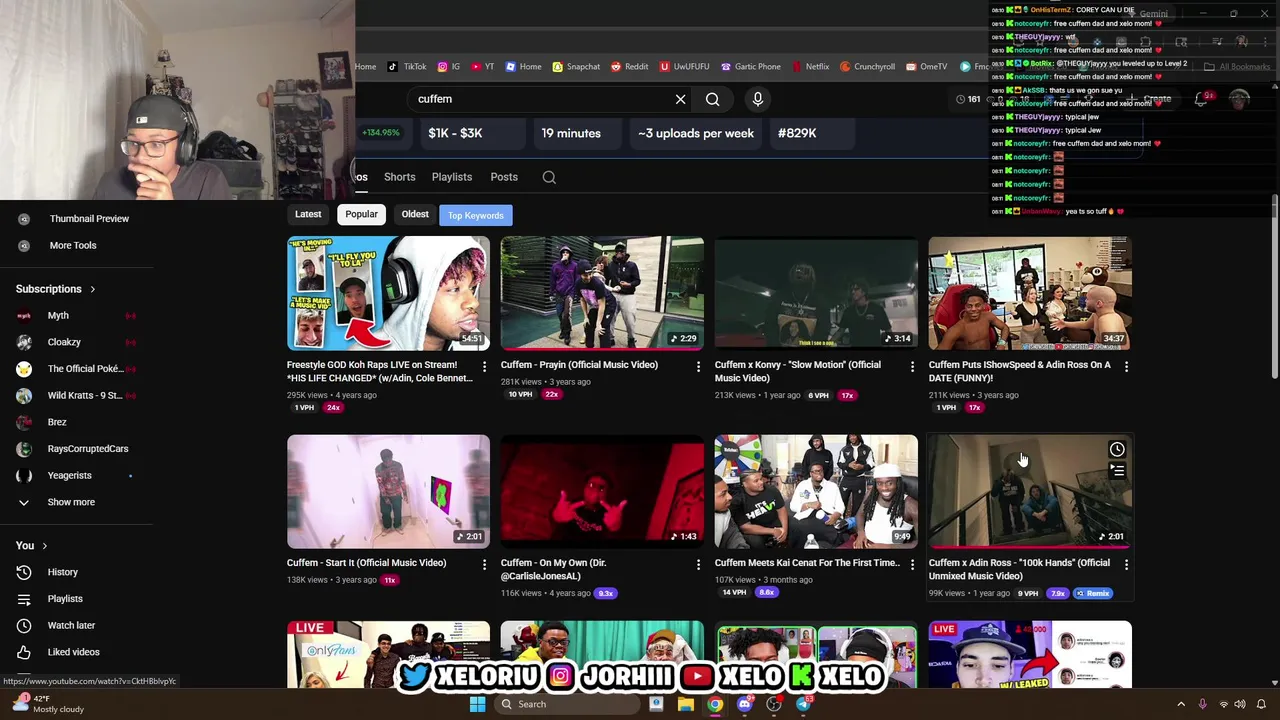Expand the Subscriptions section arrow
The image size is (1280, 720).
click(92, 289)
